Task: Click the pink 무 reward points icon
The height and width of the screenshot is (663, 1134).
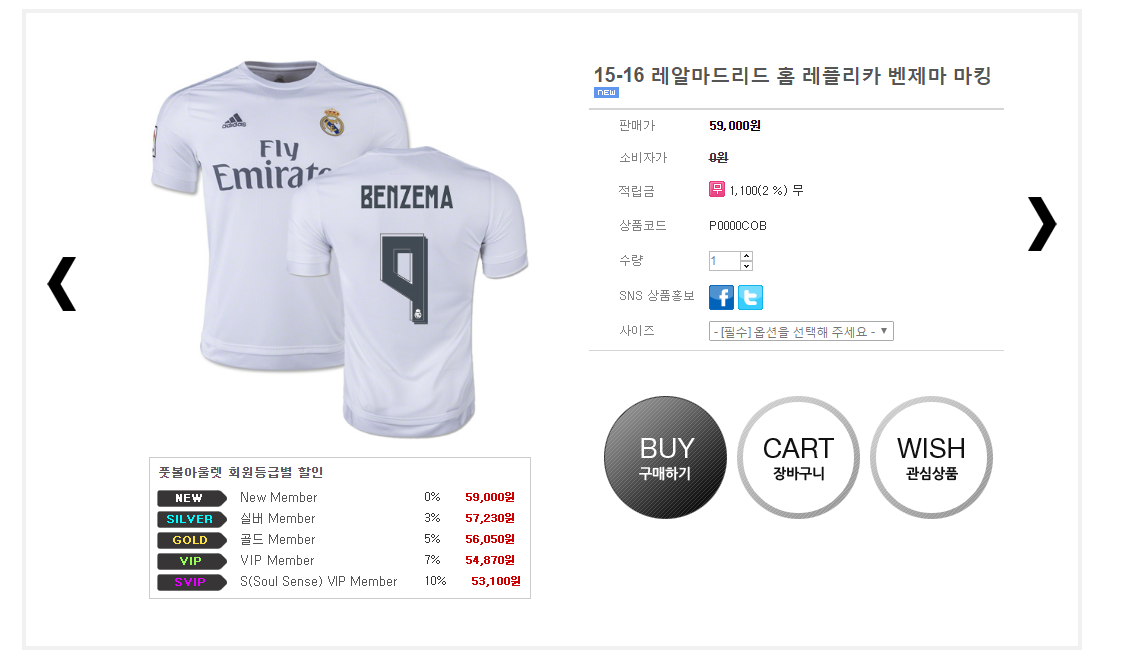Action: click(x=717, y=189)
